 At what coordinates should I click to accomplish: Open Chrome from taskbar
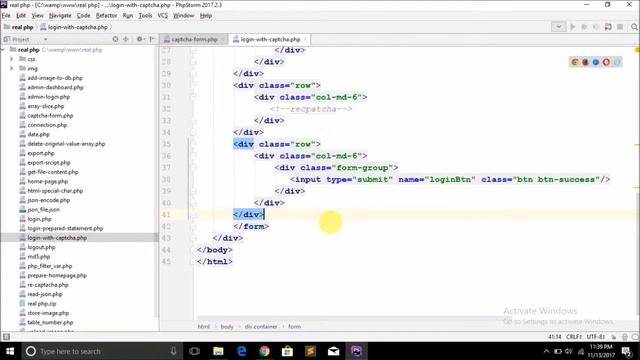pyautogui.click(x=264, y=351)
